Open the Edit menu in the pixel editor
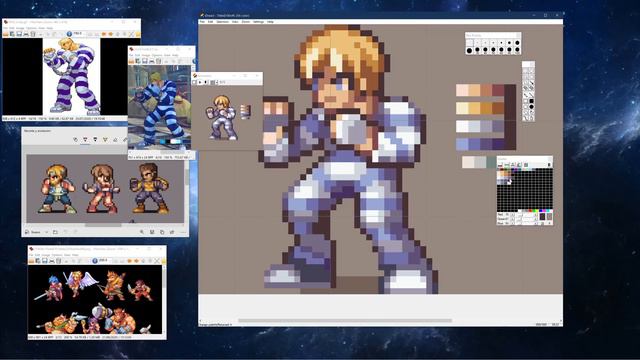The width and height of the screenshot is (640, 360). pos(211,22)
